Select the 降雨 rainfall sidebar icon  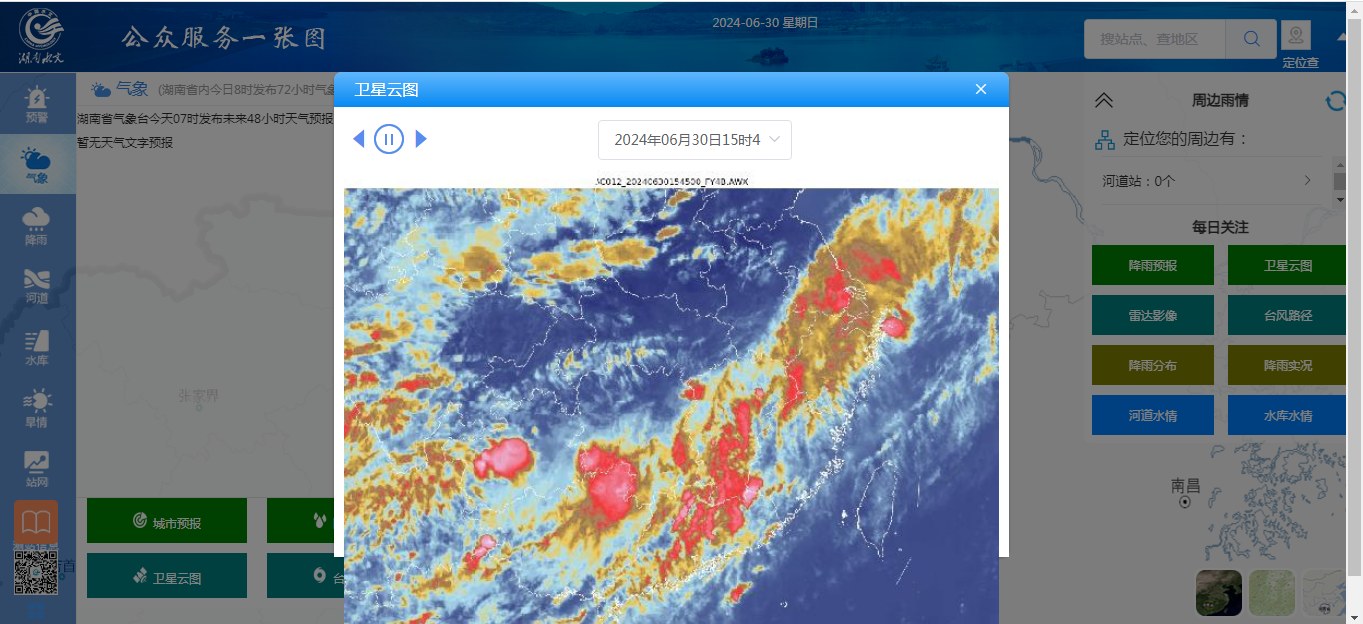click(37, 226)
